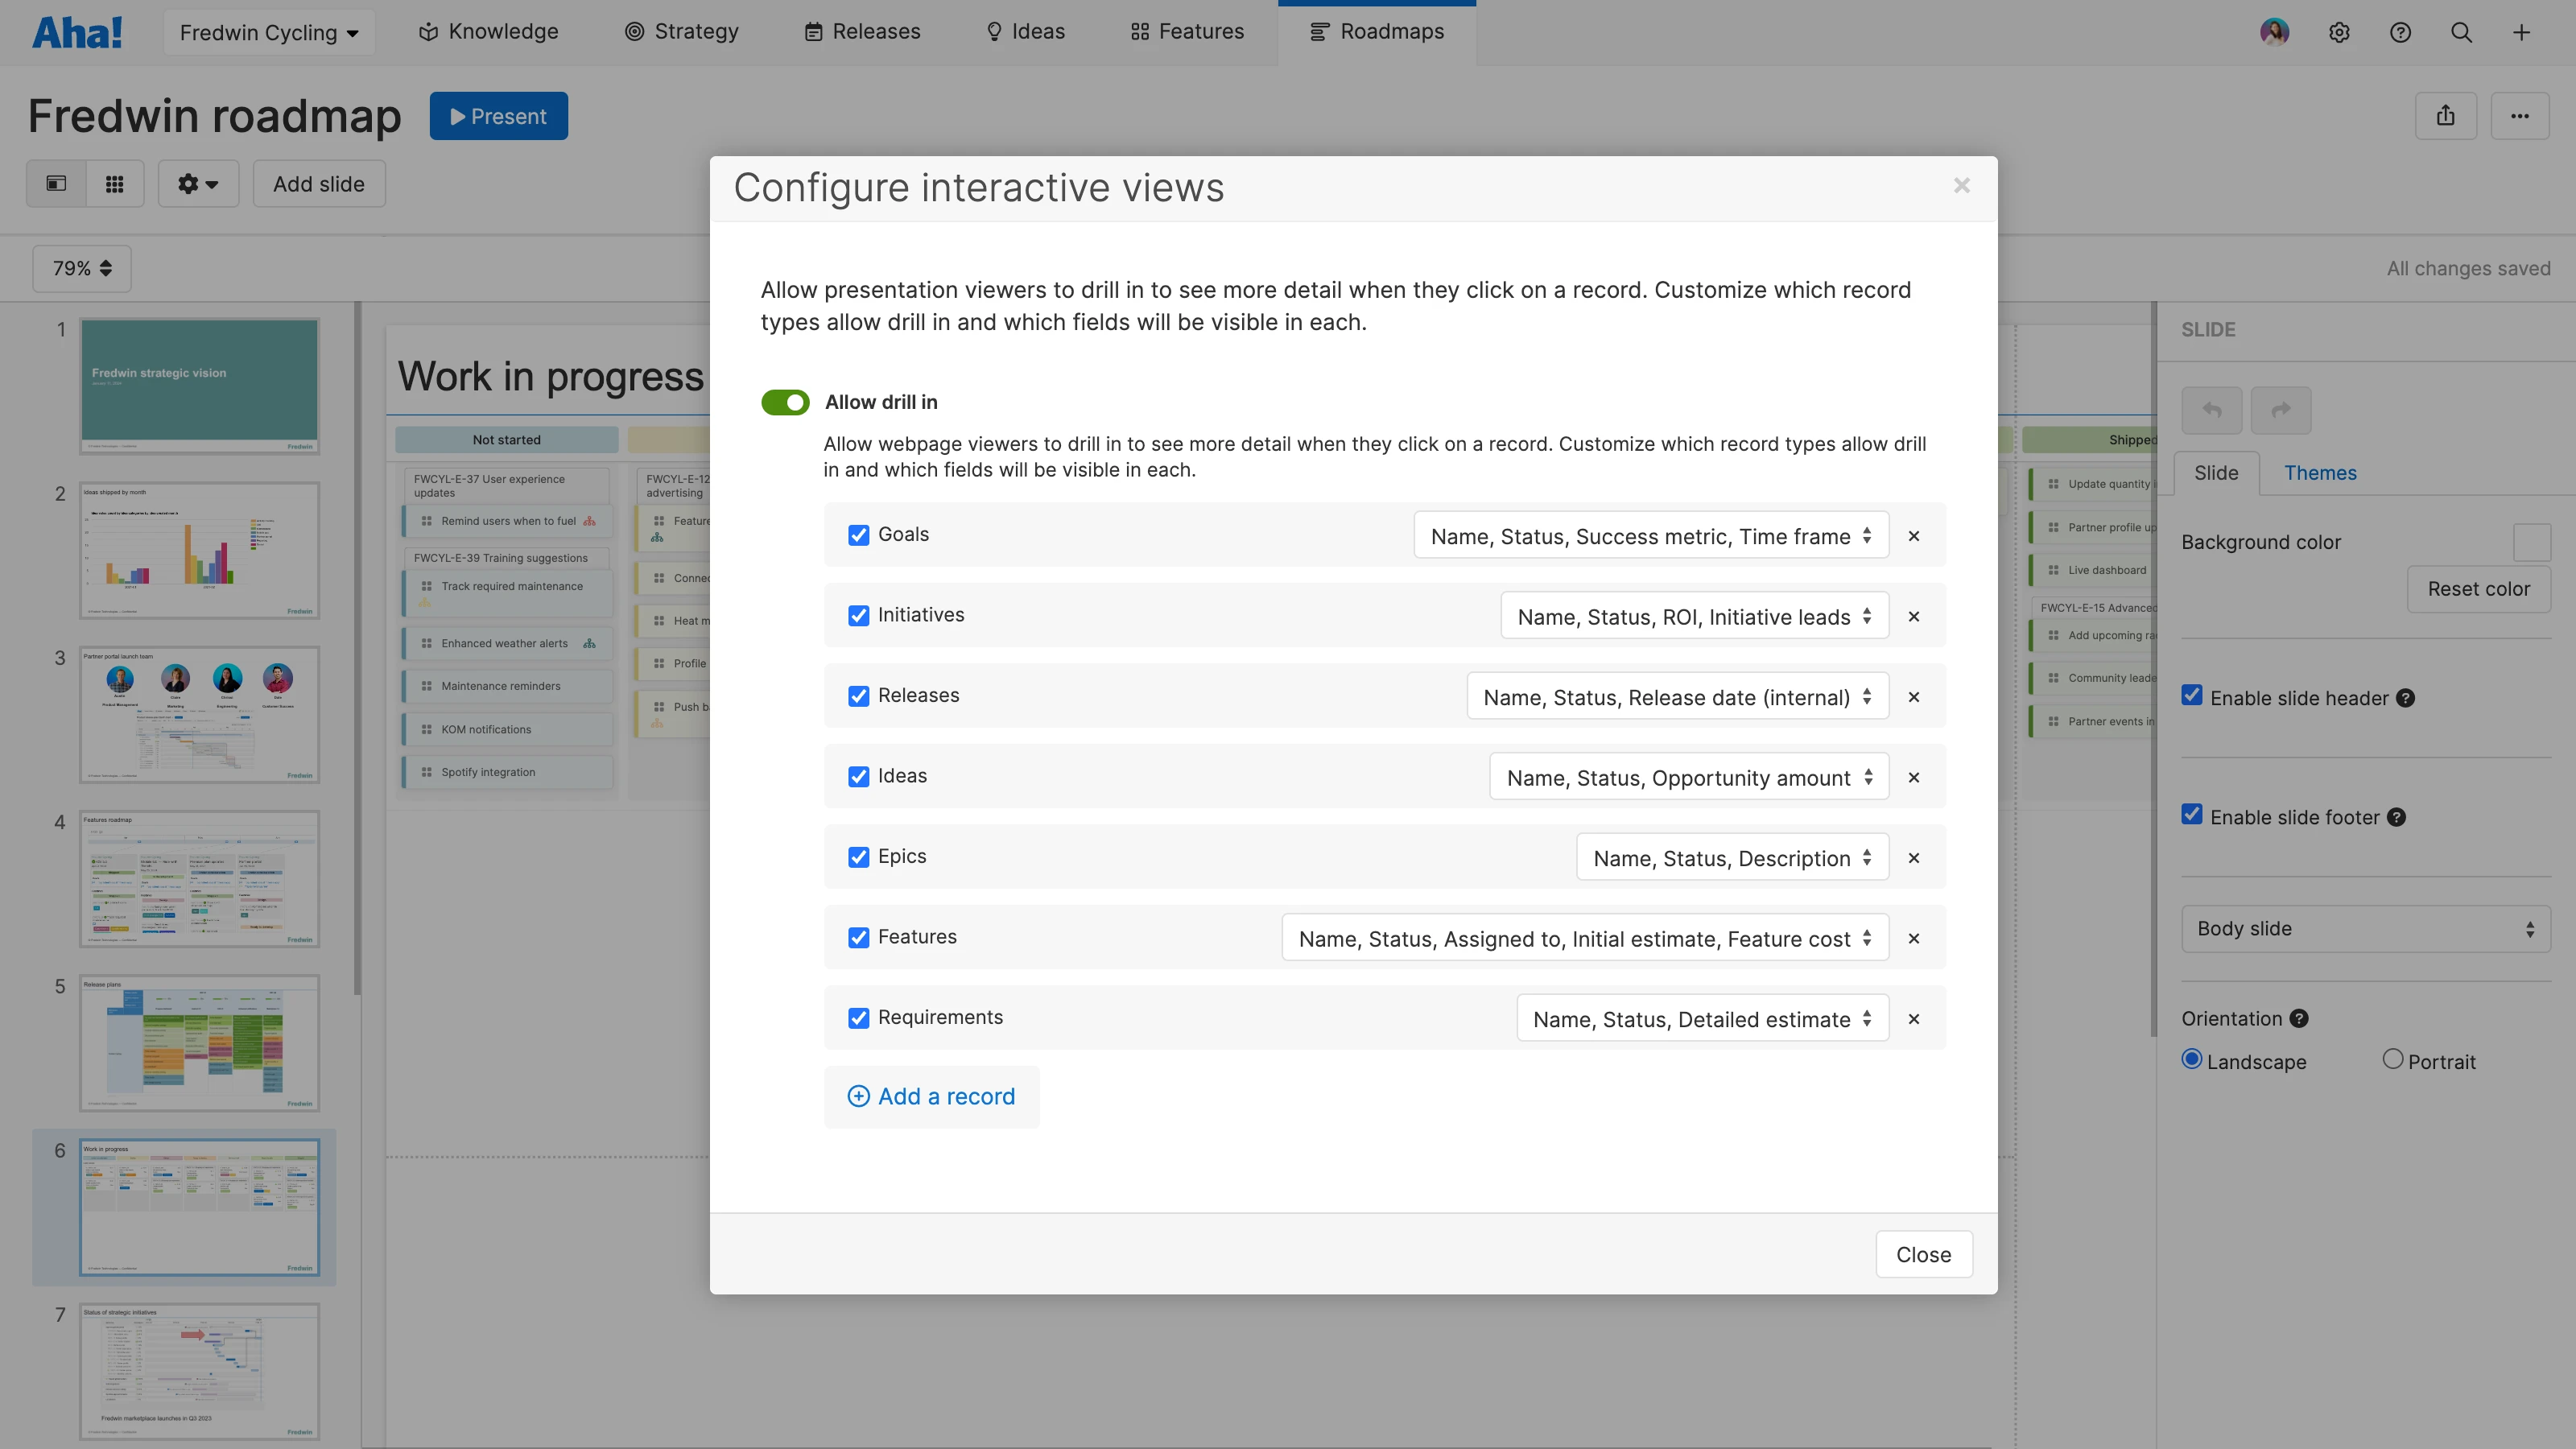Disable the Allow drill in toggle
Viewport: 2576px width, 1449px height.
tap(786, 402)
